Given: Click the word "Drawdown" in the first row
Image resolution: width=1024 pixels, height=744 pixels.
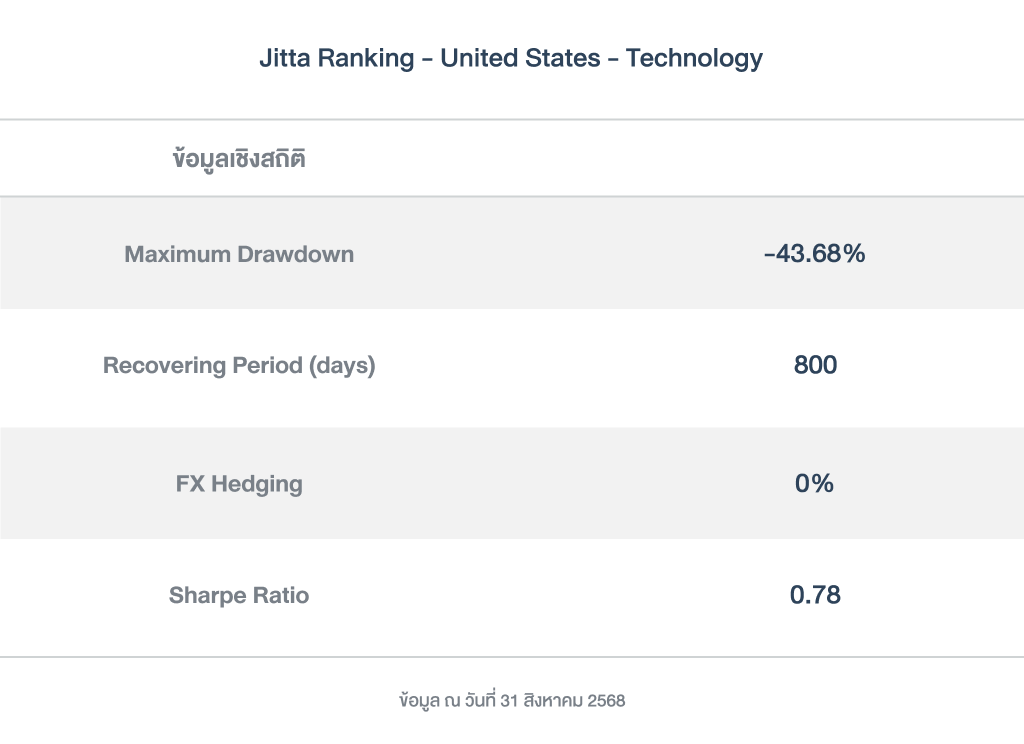Looking at the screenshot, I should [296, 254].
